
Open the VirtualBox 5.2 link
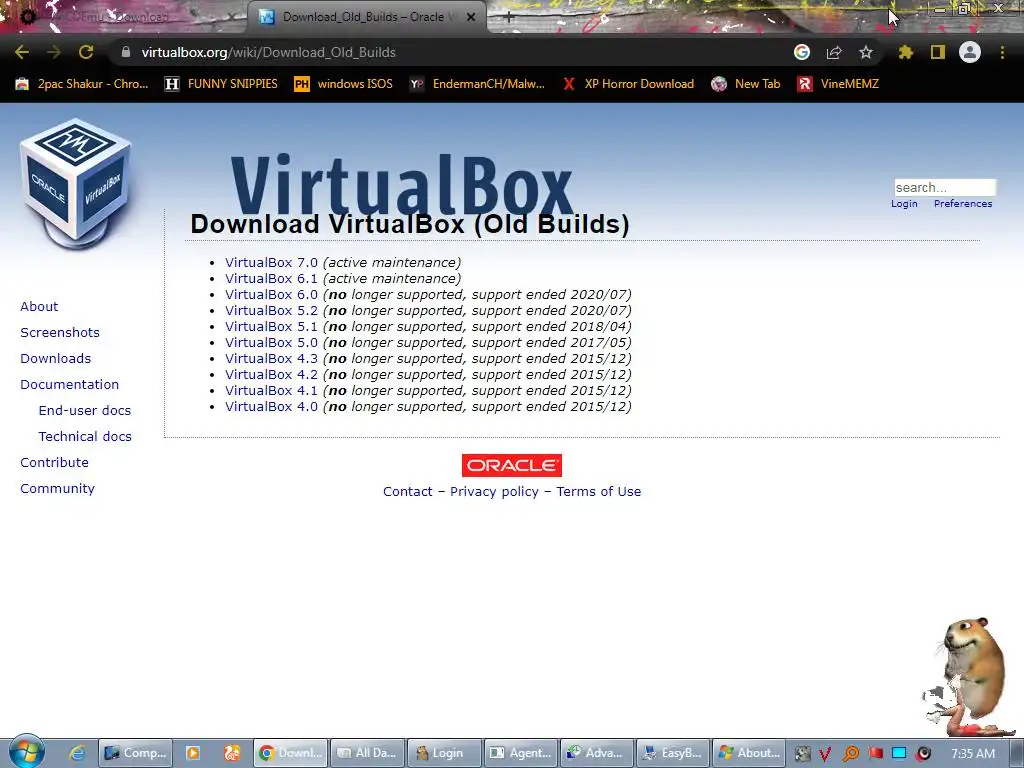click(x=272, y=310)
